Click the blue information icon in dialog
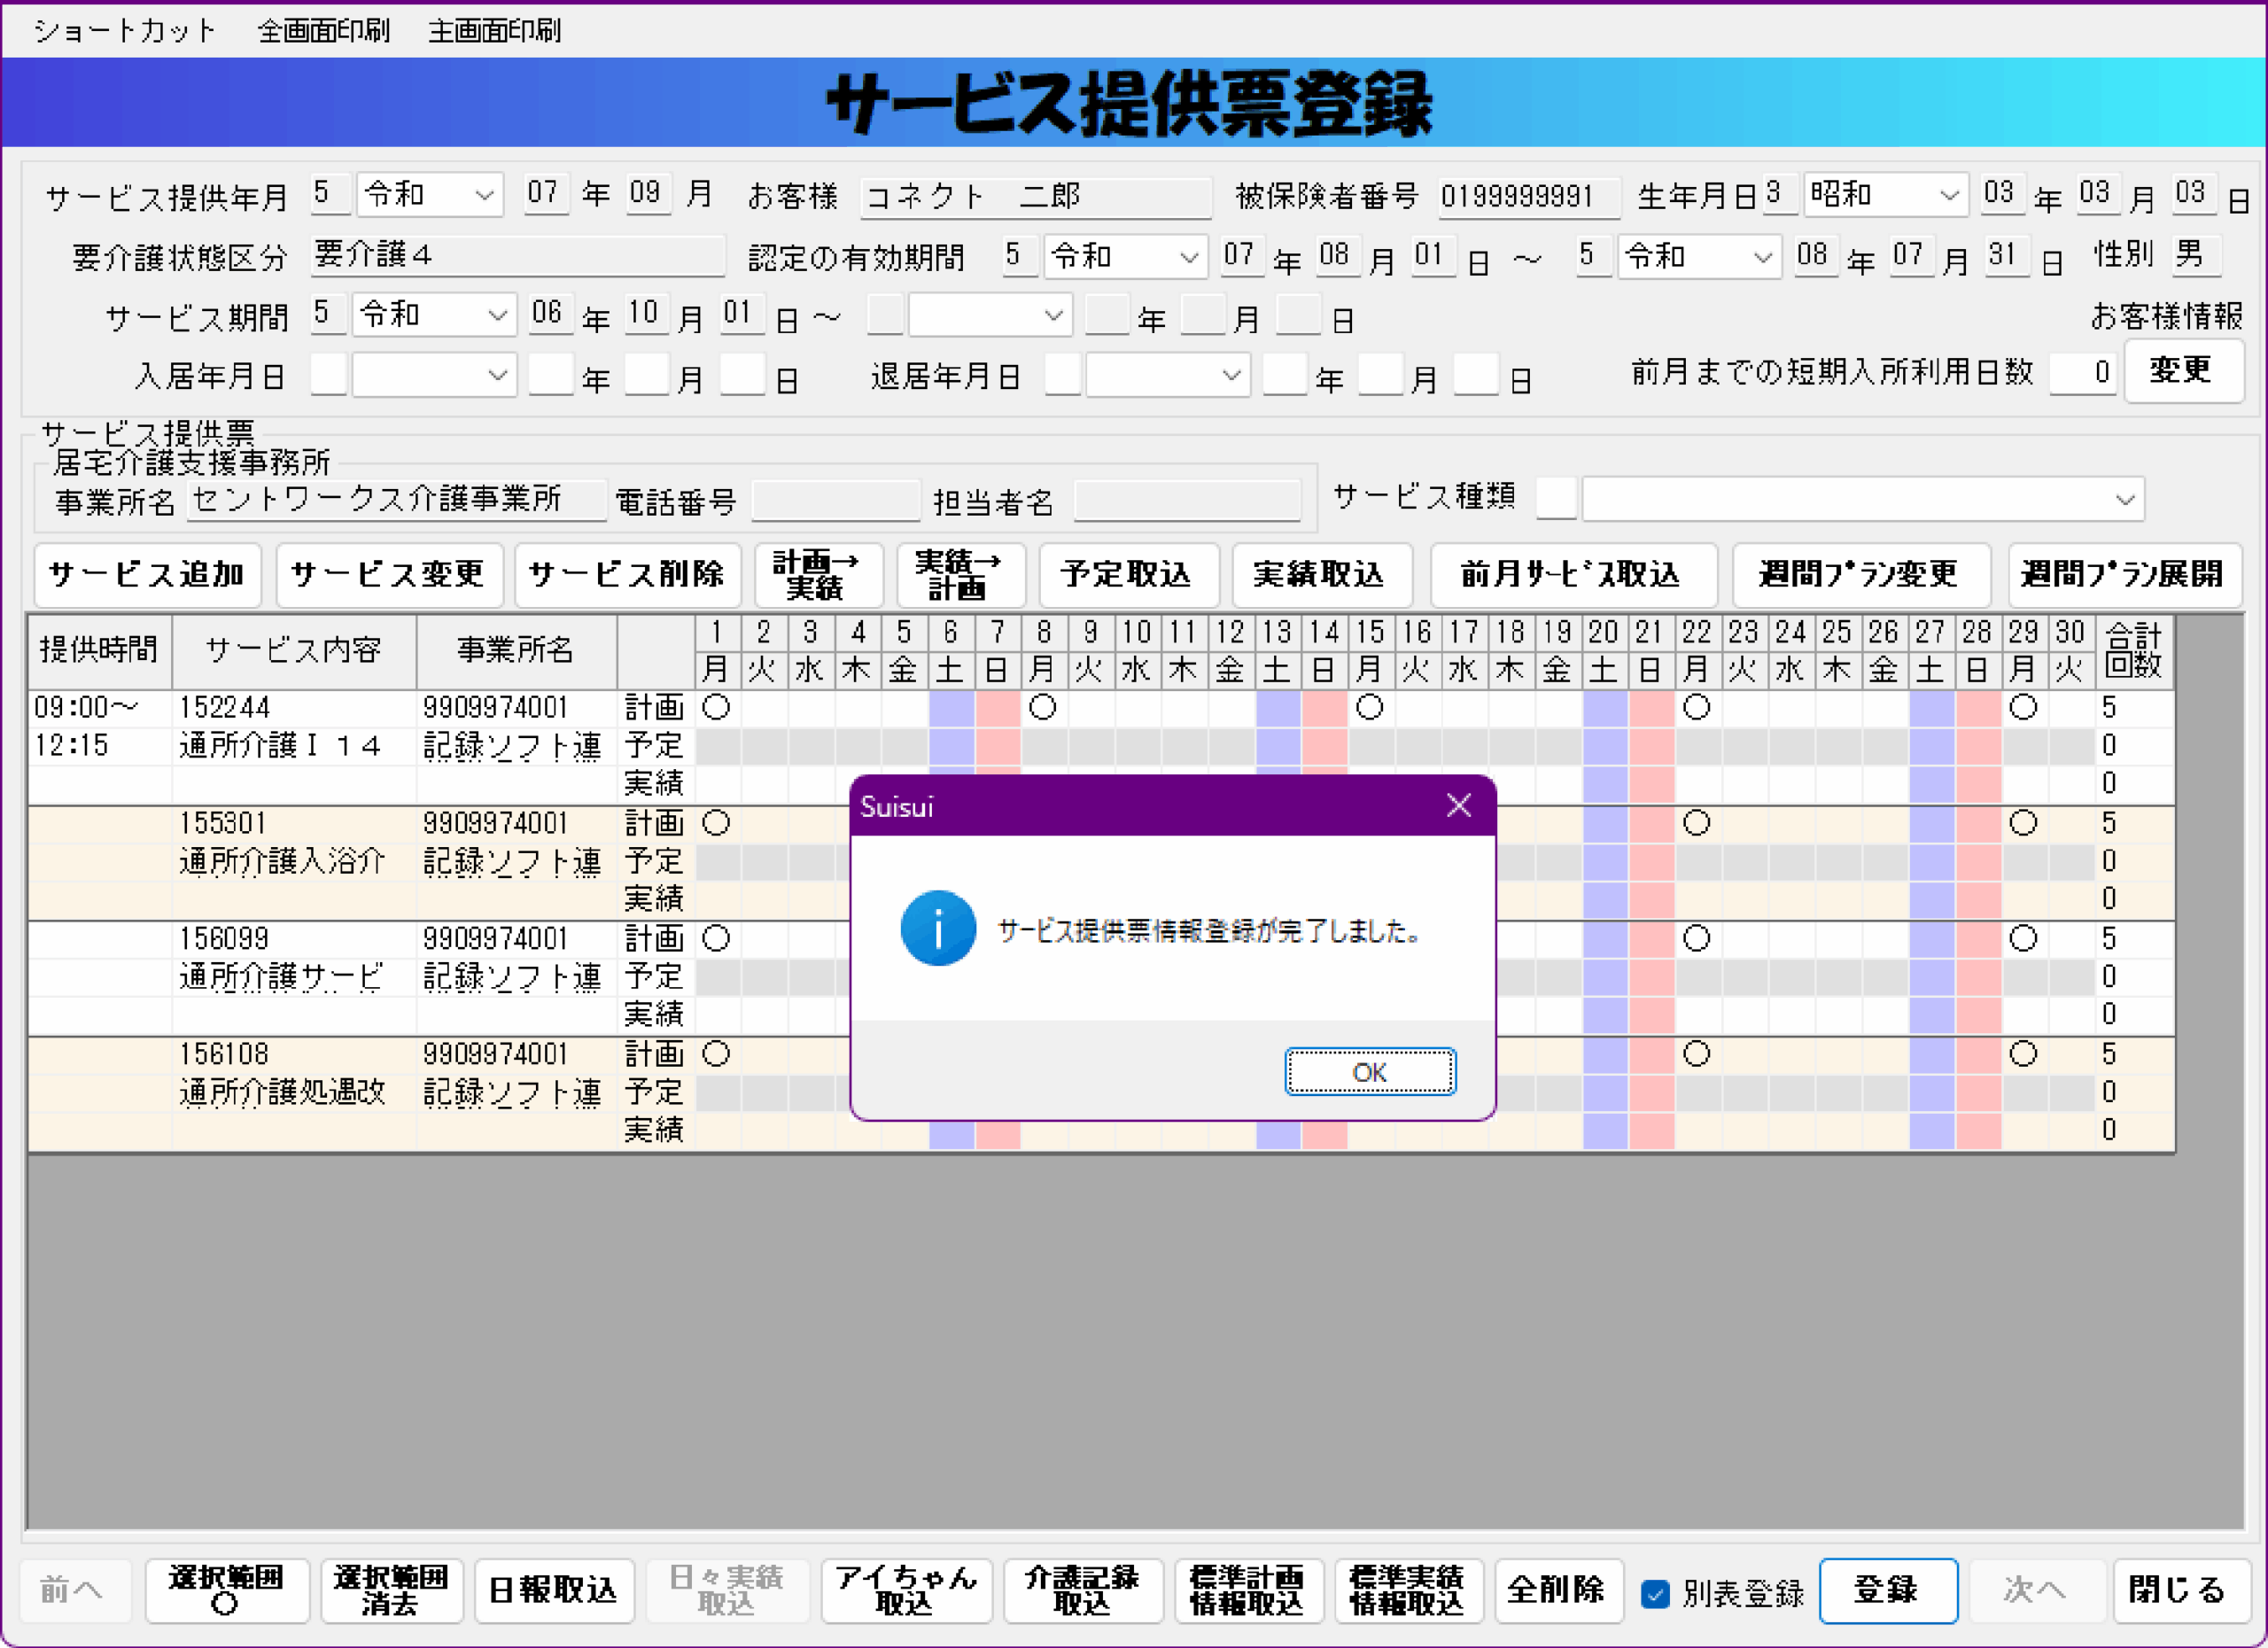2268x1648 pixels. 937,929
